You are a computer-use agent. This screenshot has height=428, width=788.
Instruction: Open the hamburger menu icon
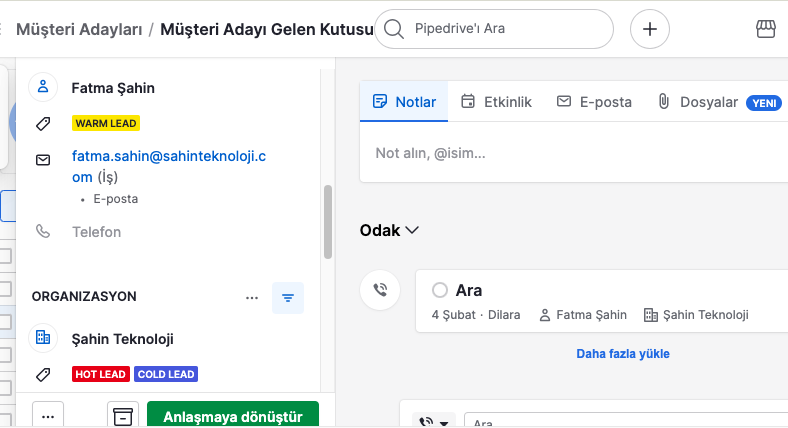pos(3,29)
